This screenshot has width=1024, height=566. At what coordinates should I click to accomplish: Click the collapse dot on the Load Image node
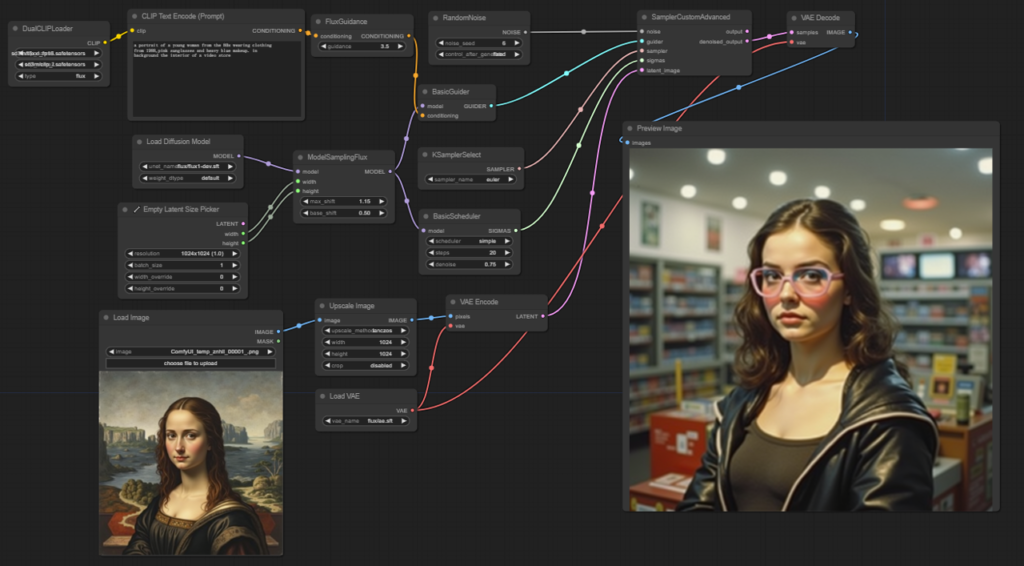point(107,317)
